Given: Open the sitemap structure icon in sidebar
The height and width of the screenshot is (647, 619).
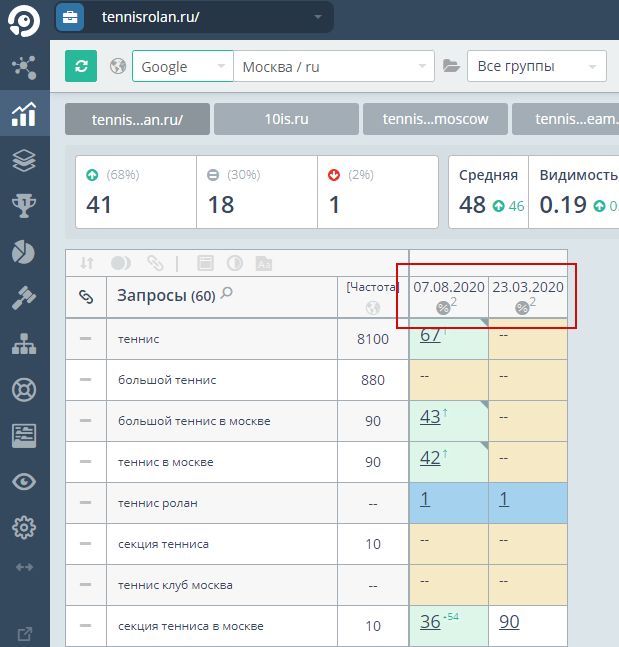Looking at the screenshot, I should pos(24,344).
